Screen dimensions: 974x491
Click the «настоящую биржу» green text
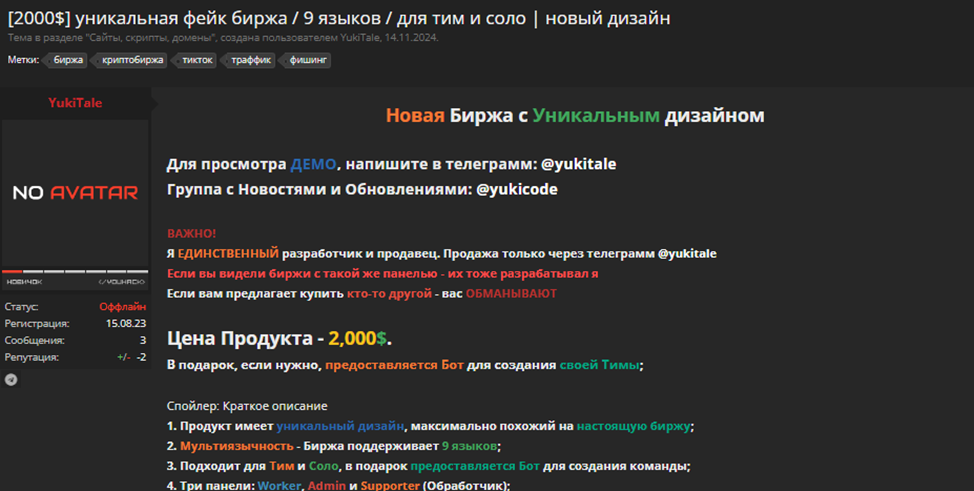coord(634,426)
